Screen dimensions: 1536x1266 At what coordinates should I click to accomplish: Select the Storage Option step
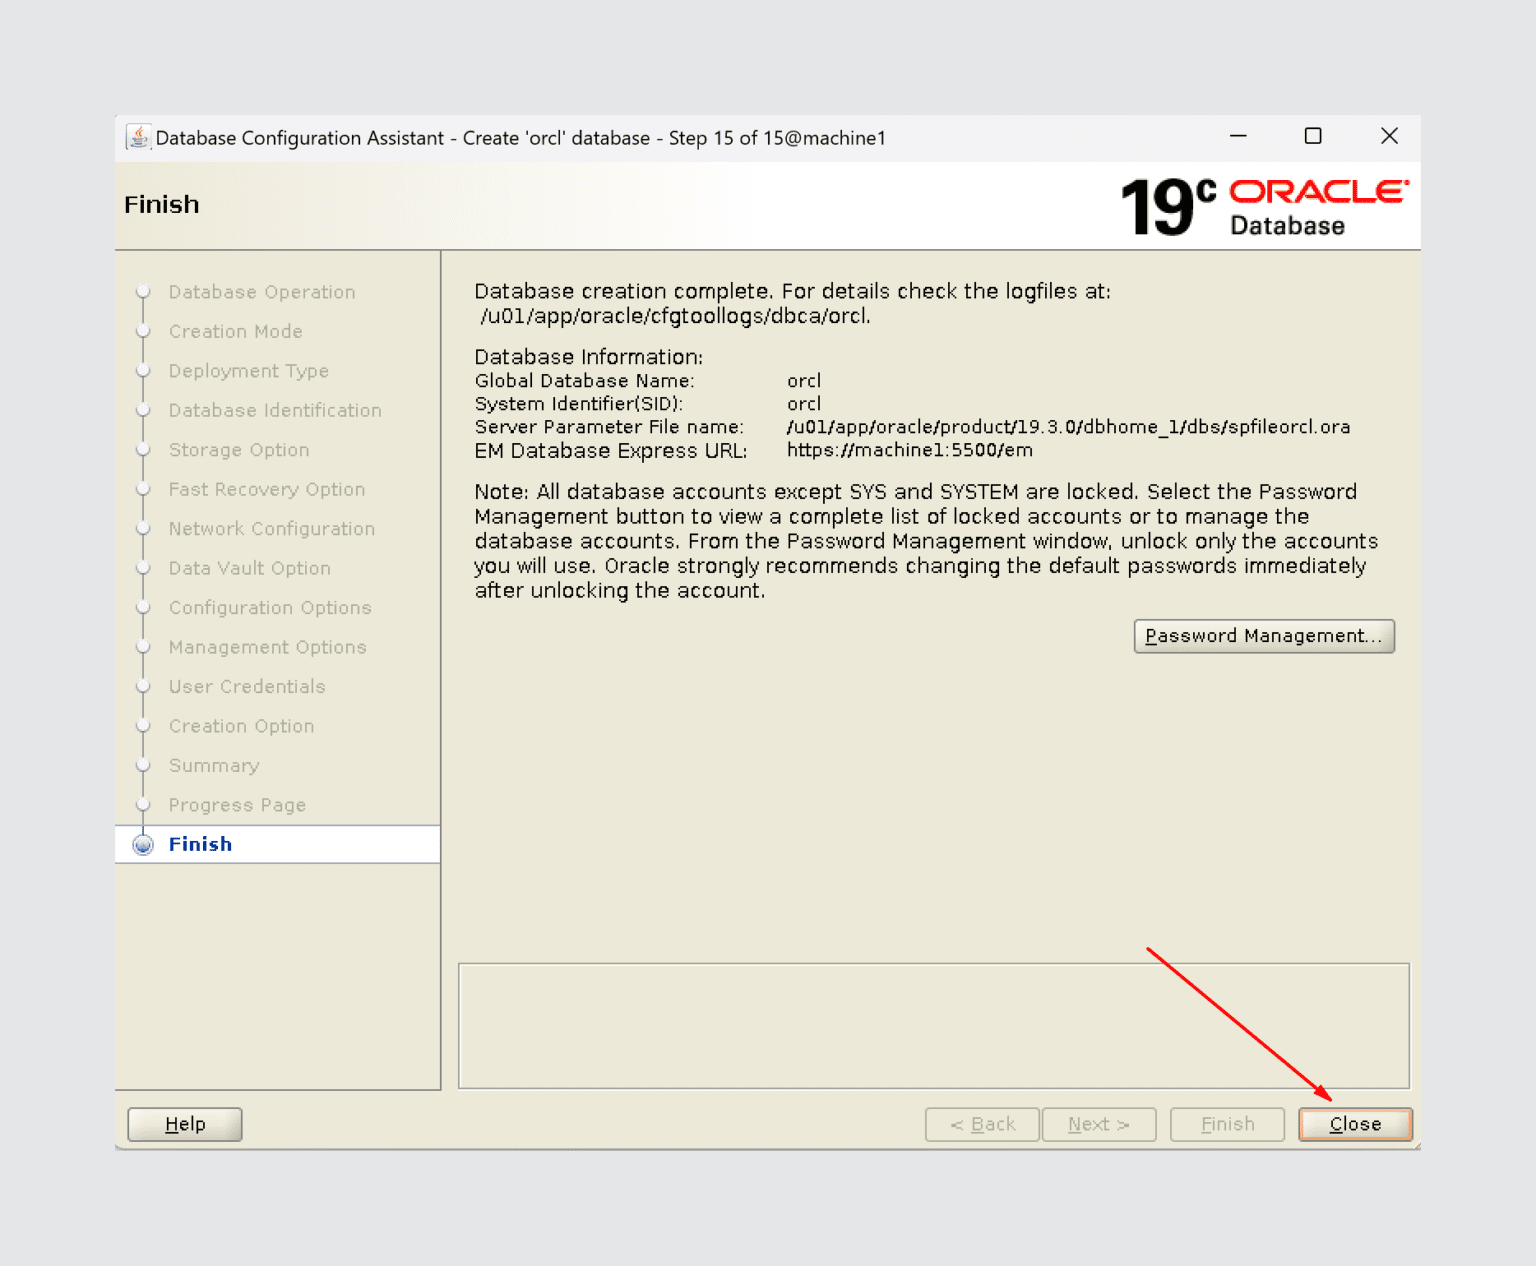tap(239, 450)
